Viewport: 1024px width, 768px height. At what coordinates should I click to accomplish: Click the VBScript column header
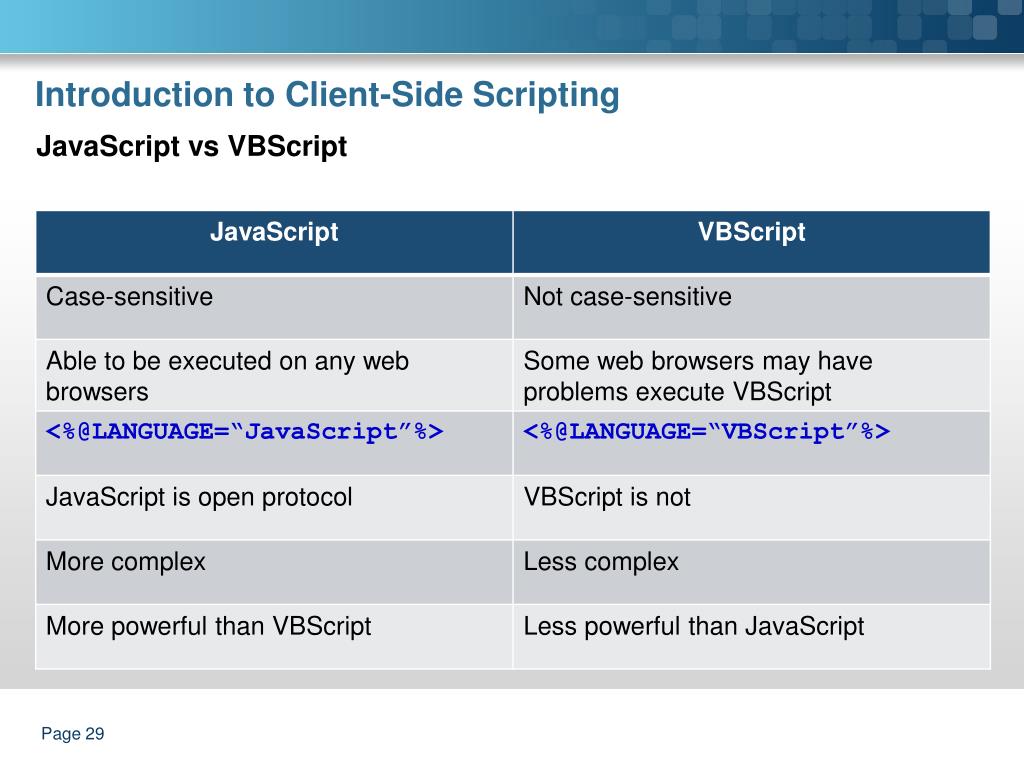pos(752,242)
